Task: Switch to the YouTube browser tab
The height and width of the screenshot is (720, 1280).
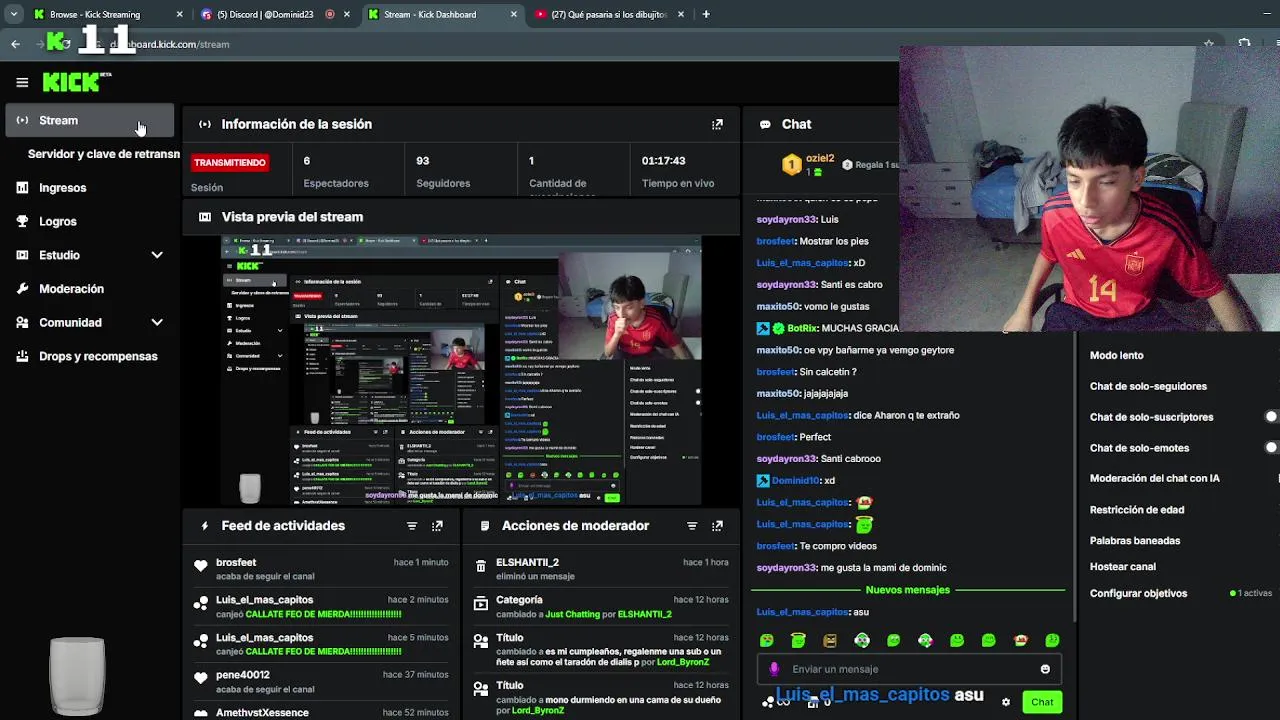Action: coord(610,14)
